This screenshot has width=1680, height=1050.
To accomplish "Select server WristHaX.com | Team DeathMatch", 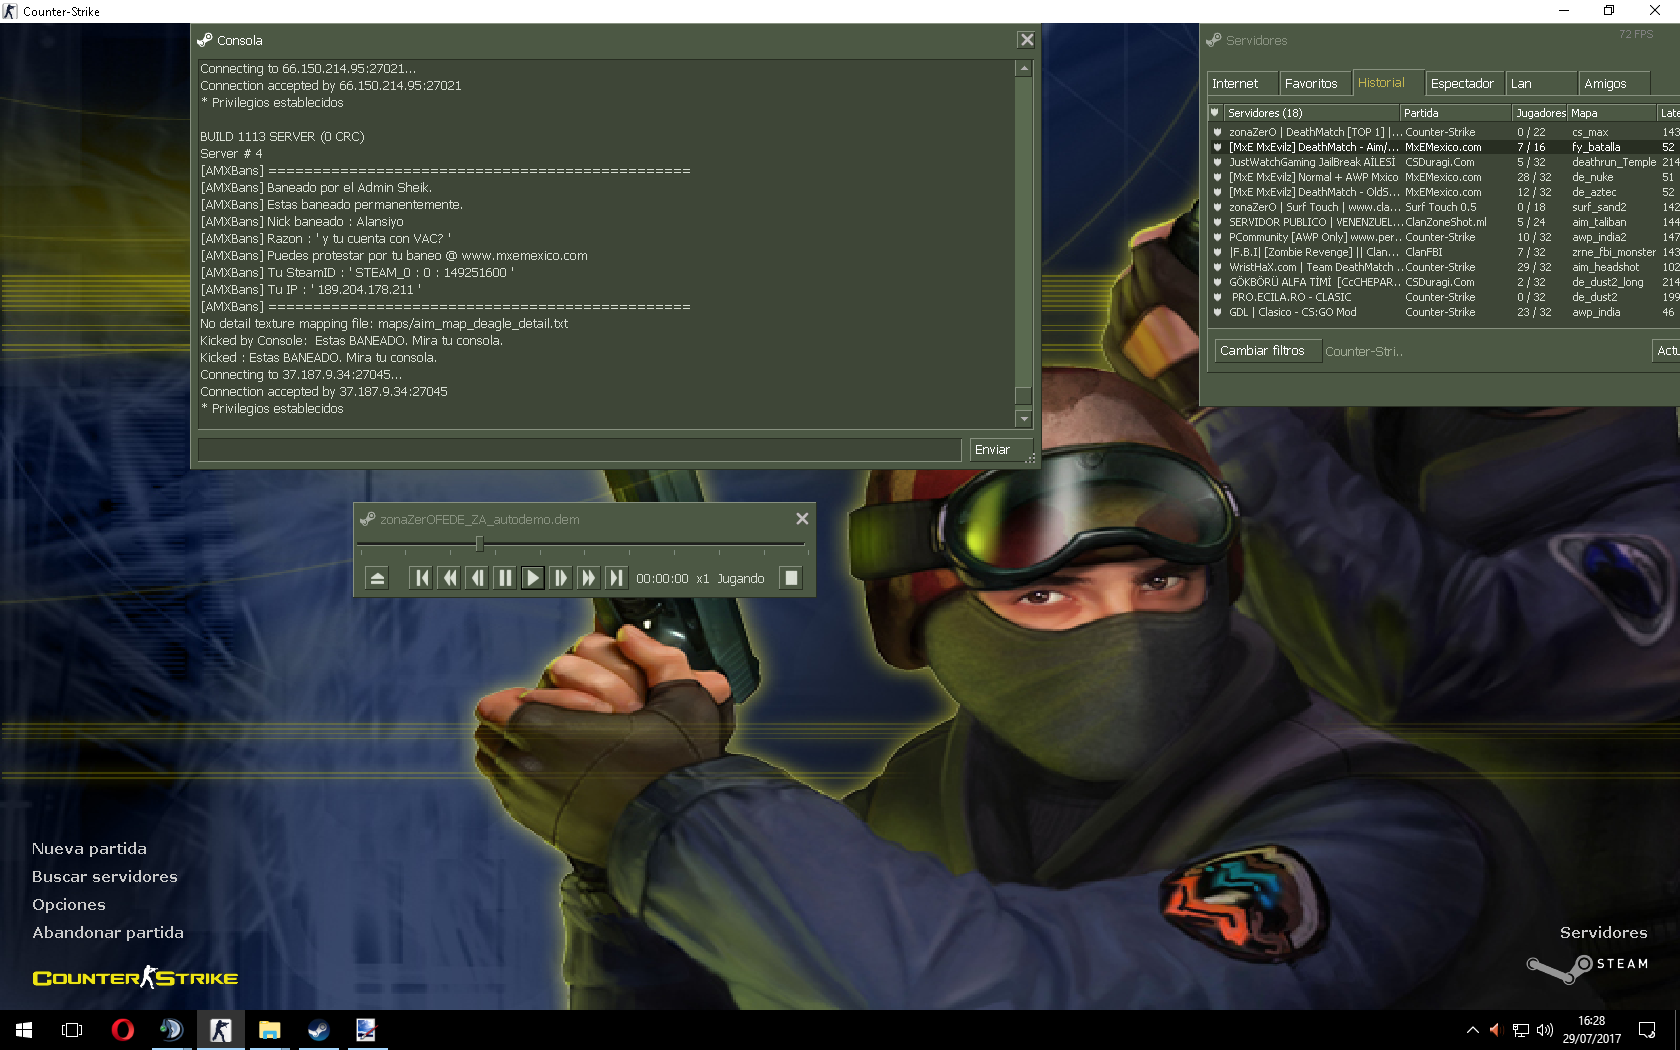I will coord(1444,267).
